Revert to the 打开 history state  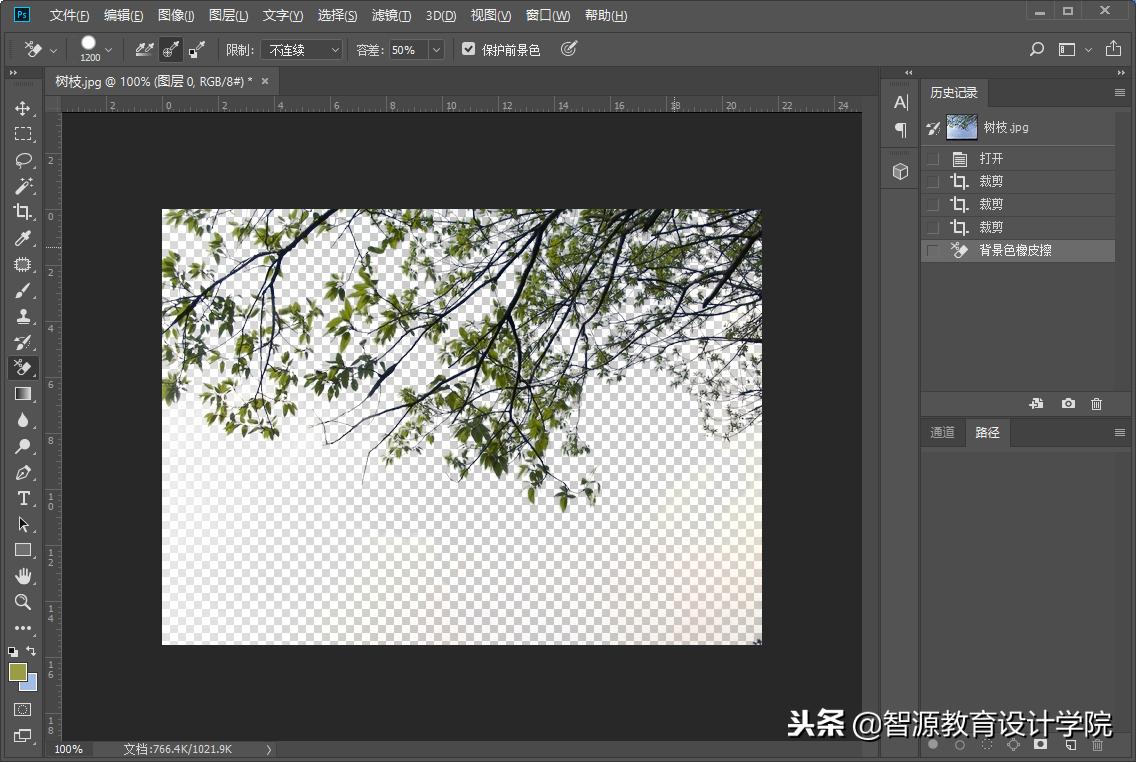pyautogui.click(x=991, y=157)
